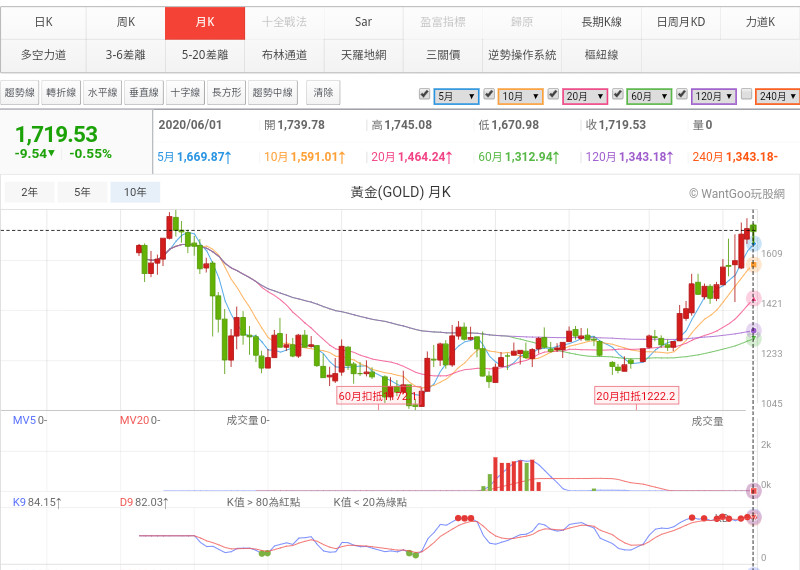The width and height of the screenshot is (800, 570).
Task: Choose the 長方形 rectangle drawing tool
Action: tap(225, 93)
